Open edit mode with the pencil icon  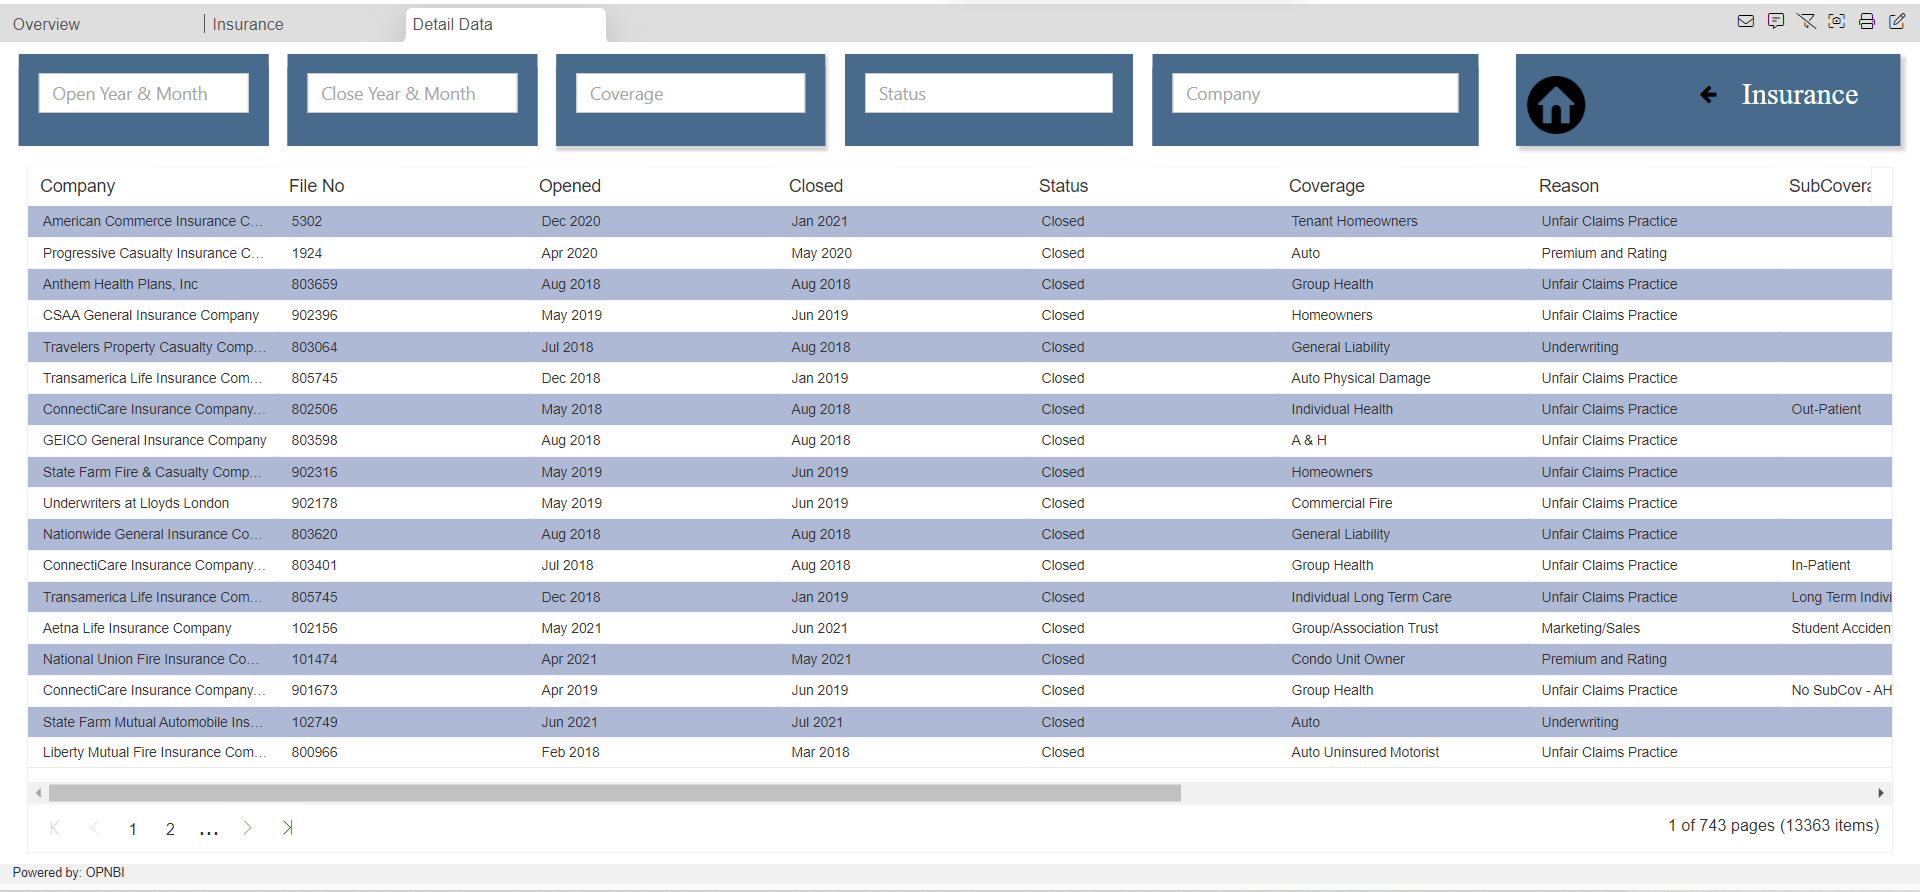tap(1897, 21)
